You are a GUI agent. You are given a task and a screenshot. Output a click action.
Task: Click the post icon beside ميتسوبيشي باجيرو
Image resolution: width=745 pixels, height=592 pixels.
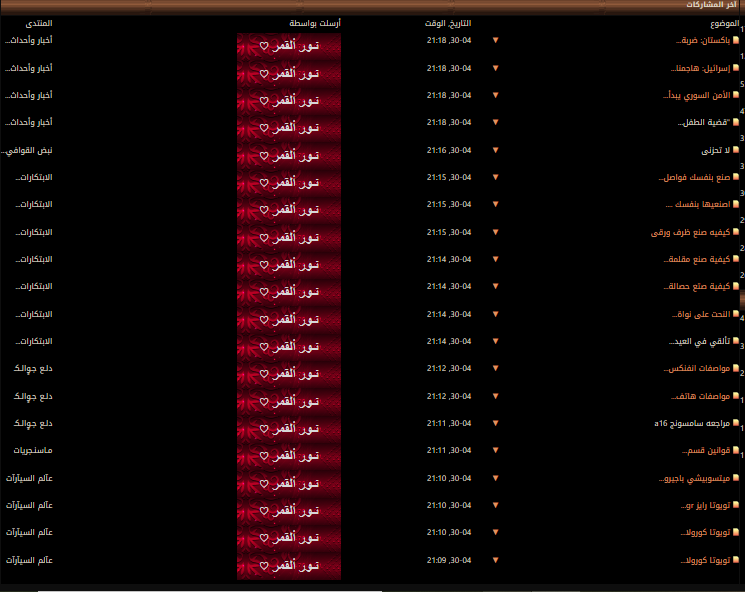pos(736,478)
